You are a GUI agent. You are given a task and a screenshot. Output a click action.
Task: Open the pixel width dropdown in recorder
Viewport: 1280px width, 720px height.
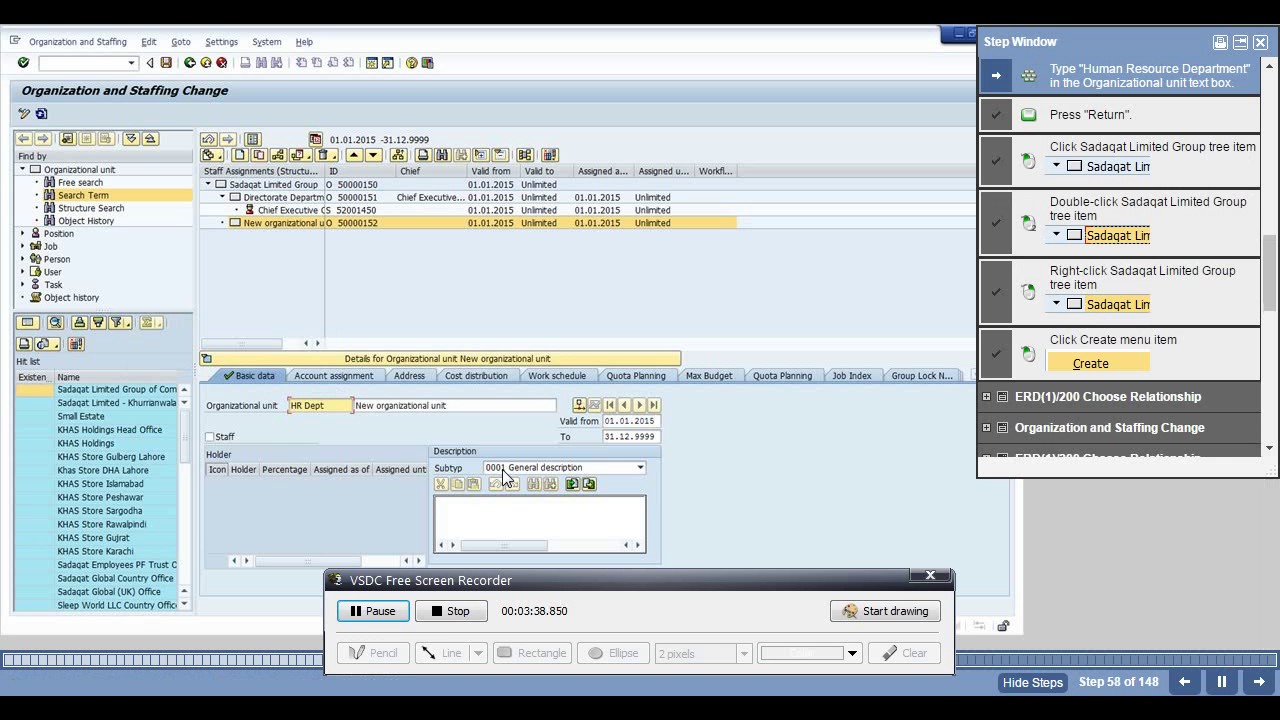point(743,654)
